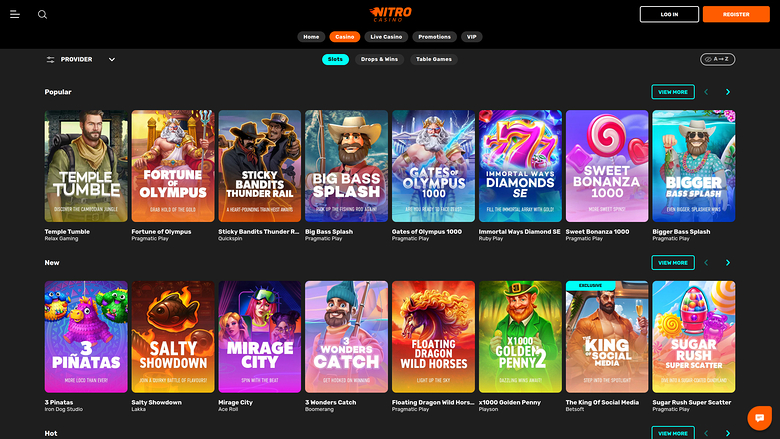The image size is (780, 439).
Task: Show next Popular games arrow
Action: tap(728, 92)
